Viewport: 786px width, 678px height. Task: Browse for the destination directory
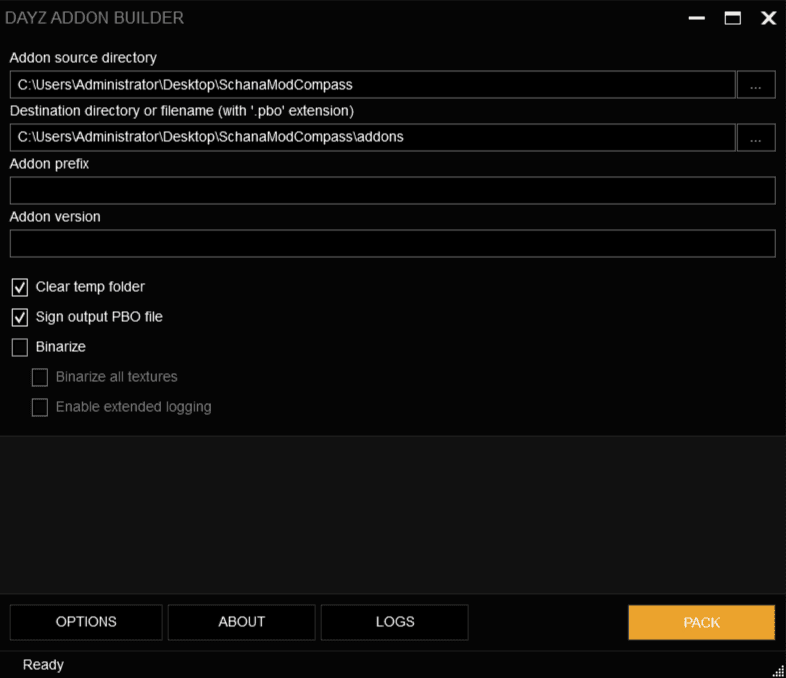tap(756, 137)
